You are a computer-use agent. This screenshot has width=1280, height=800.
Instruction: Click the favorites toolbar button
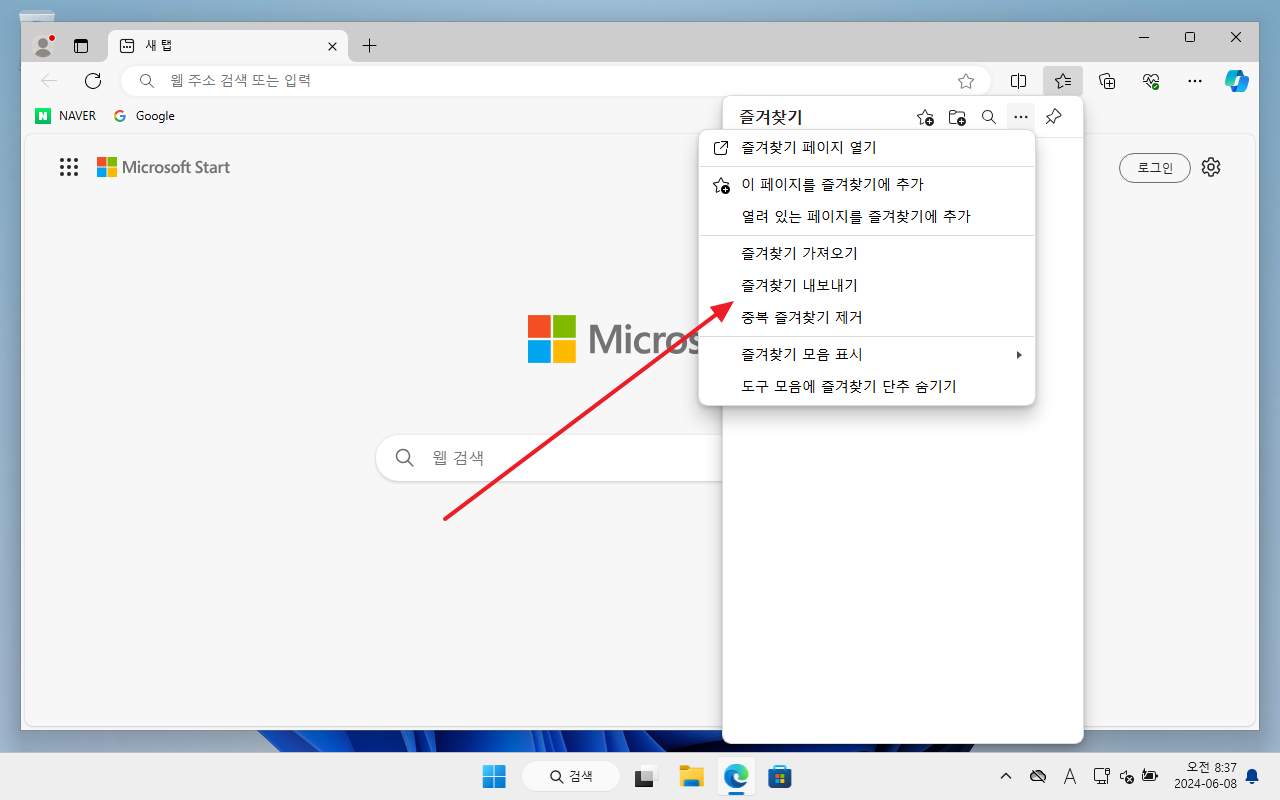pos(1062,81)
